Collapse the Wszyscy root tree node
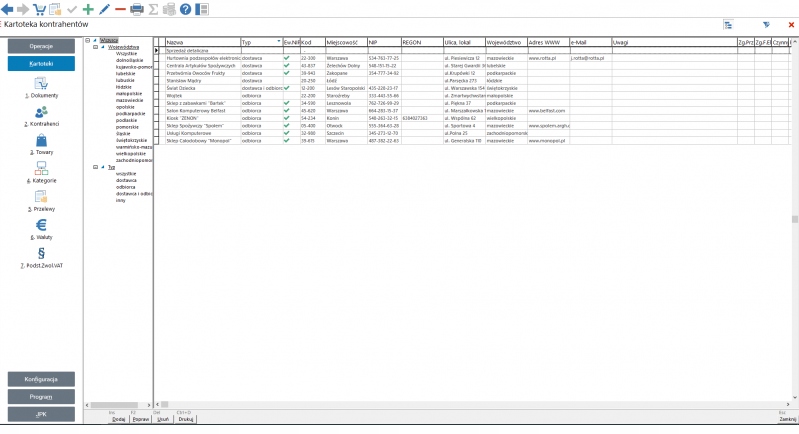The width and height of the screenshot is (799, 434). (x=88, y=40)
